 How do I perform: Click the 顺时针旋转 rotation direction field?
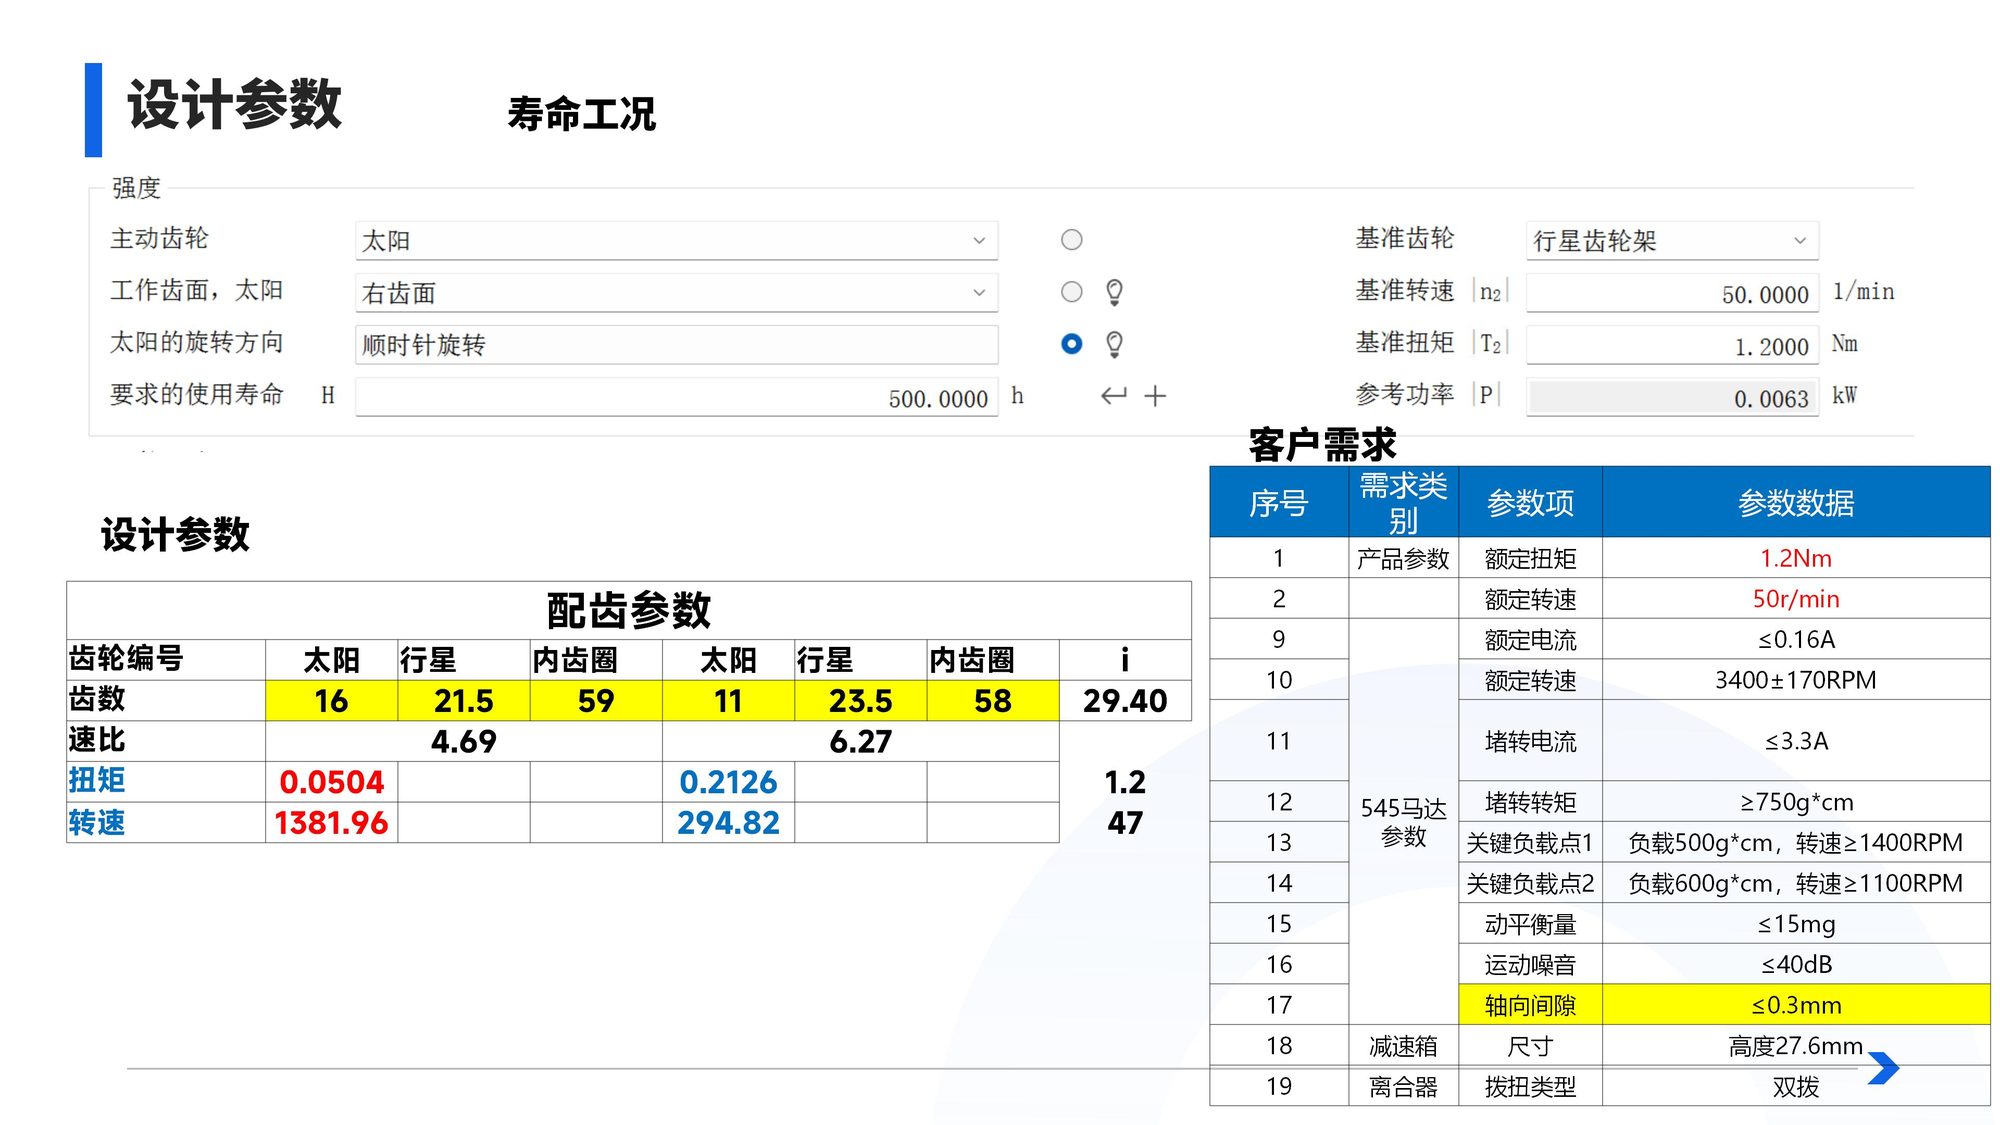click(x=676, y=344)
